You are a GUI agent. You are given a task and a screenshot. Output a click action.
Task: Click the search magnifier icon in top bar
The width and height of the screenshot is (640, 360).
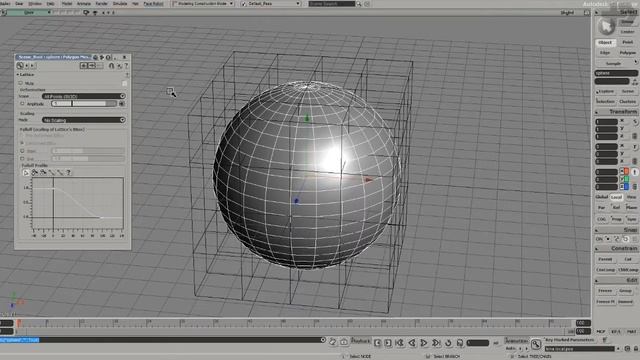(359, 4)
